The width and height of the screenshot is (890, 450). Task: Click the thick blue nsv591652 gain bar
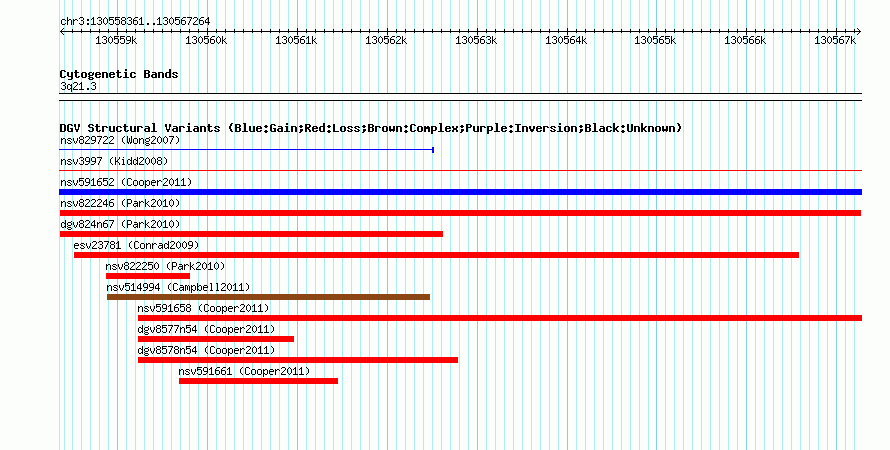click(461, 192)
